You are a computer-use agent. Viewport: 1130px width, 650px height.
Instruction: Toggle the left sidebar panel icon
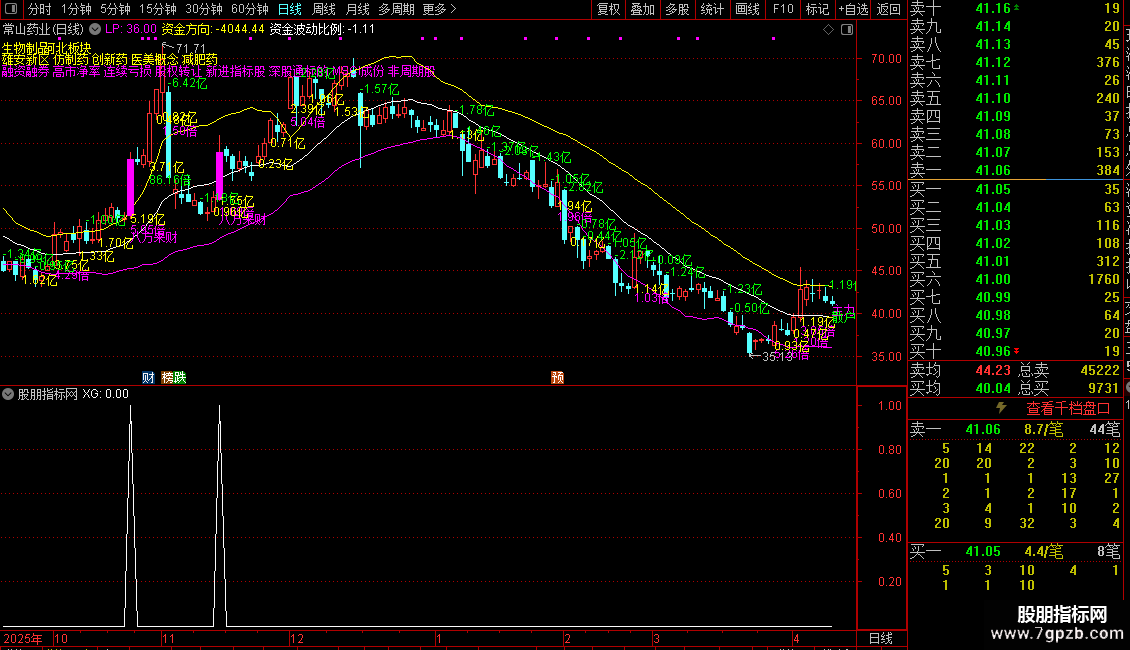click(11, 9)
